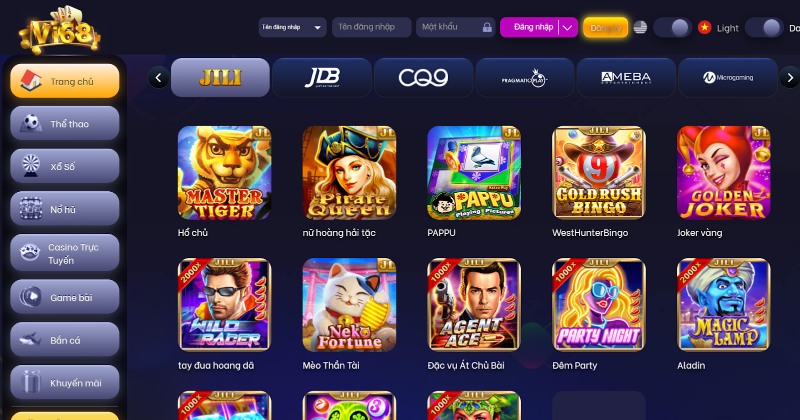Screen dimensions: 800x420
Task: Click the Mật khẩu password field
Action: tap(456, 28)
